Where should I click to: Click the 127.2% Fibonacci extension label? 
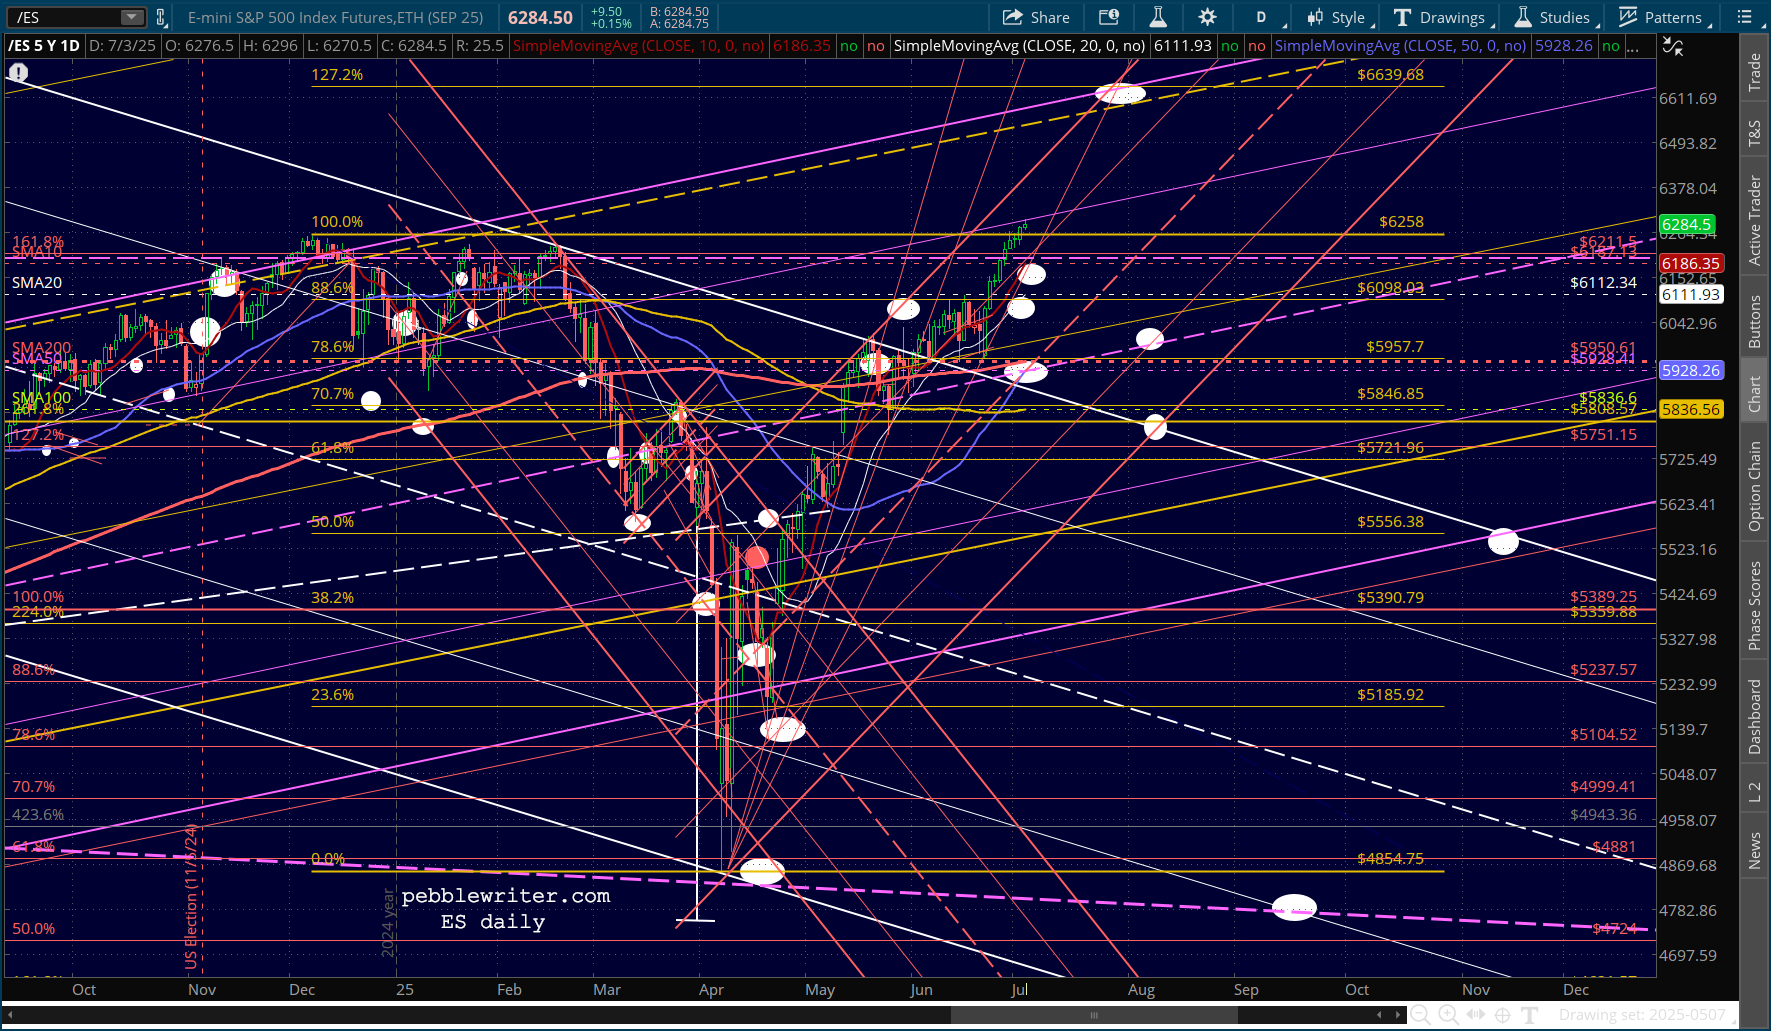[x=337, y=75]
